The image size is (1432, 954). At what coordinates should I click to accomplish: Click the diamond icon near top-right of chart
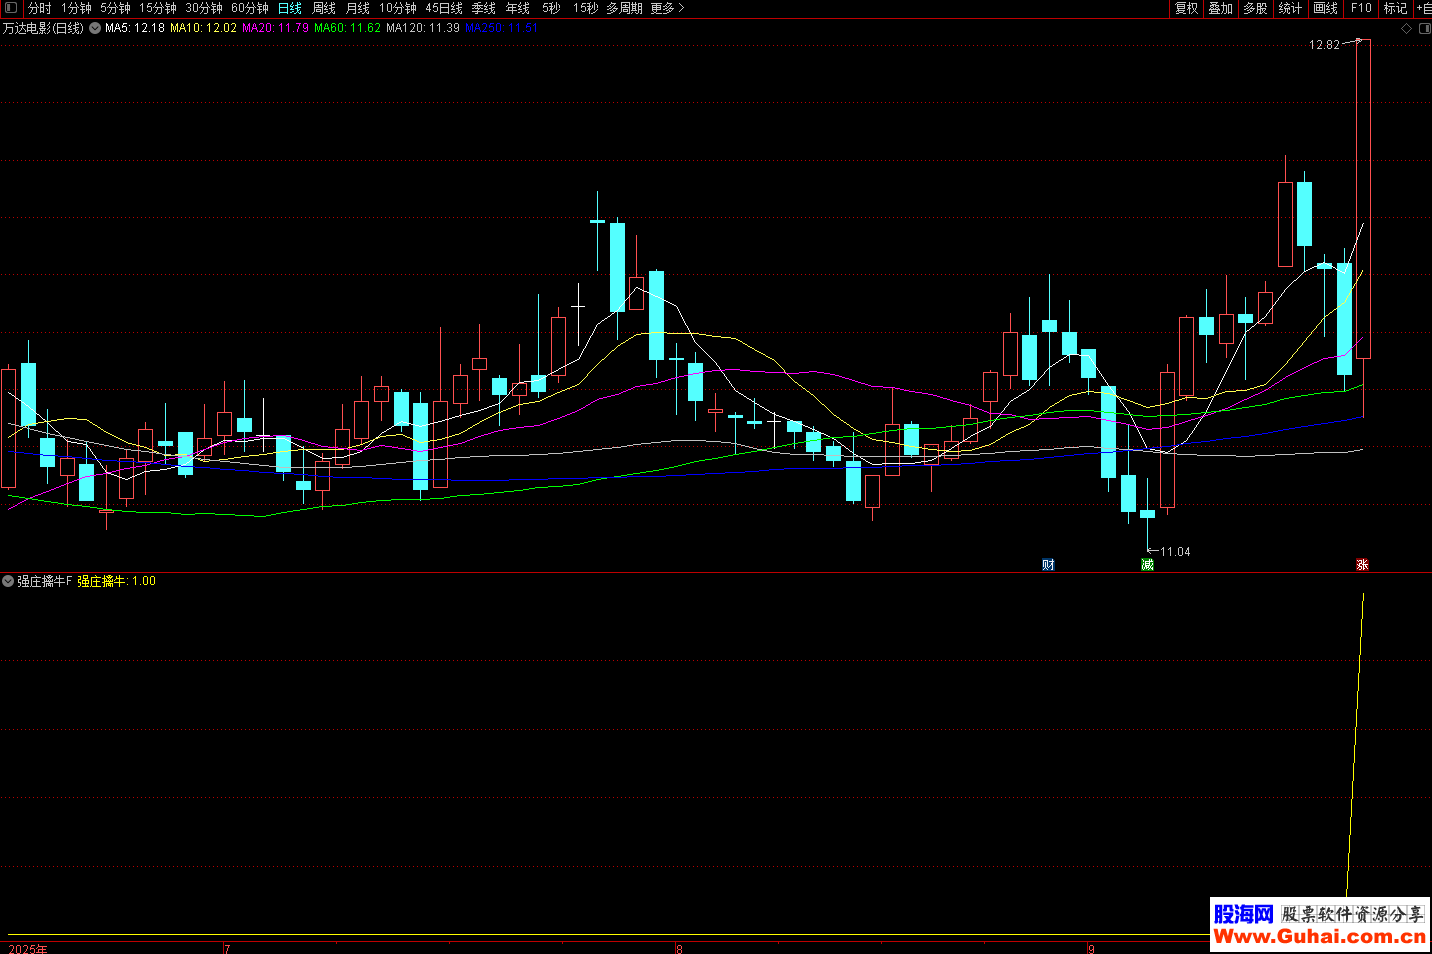[x=1406, y=28]
